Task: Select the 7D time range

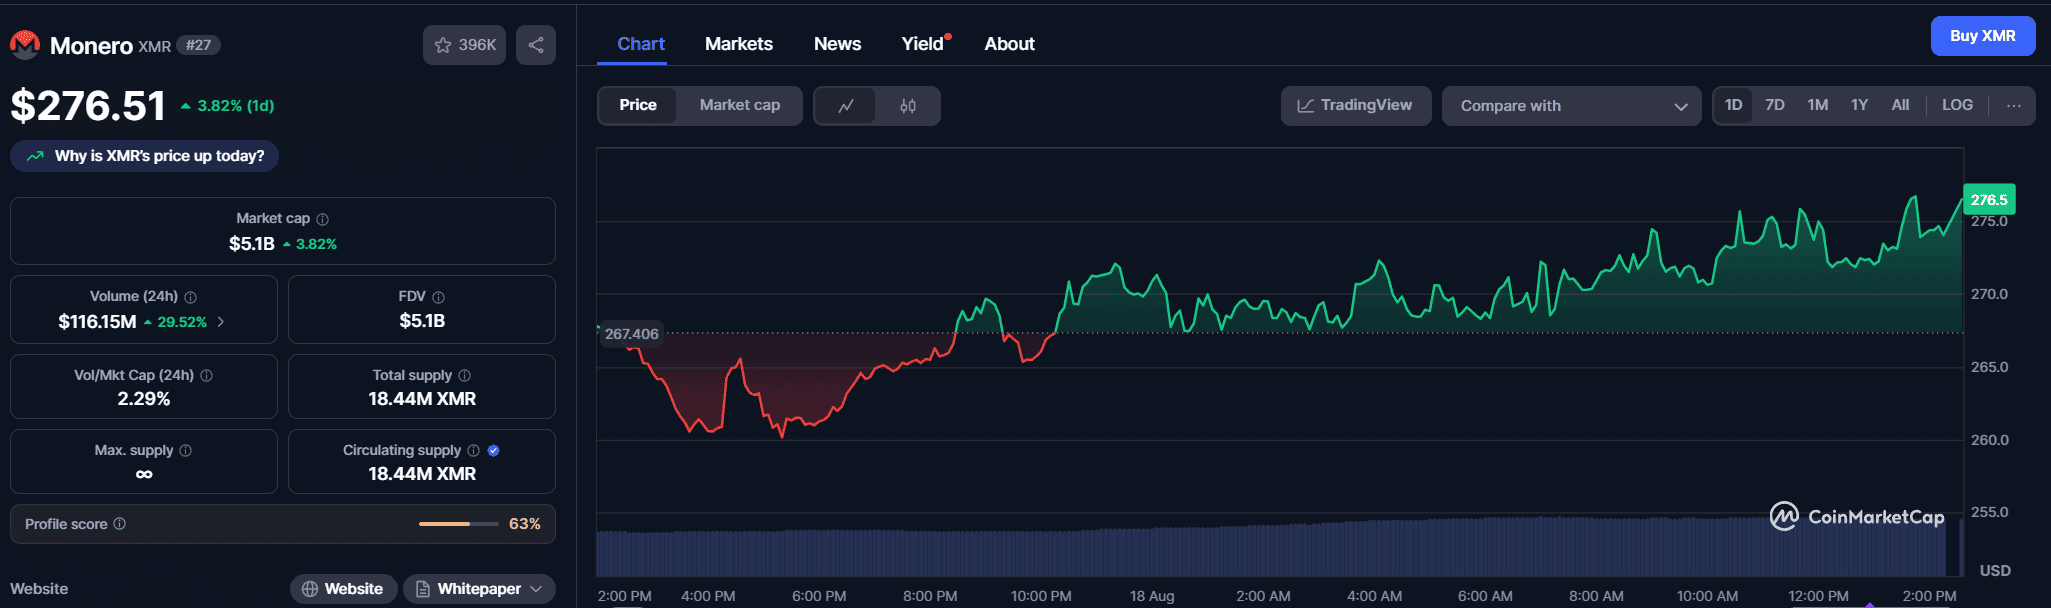Action: coord(1775,105)
